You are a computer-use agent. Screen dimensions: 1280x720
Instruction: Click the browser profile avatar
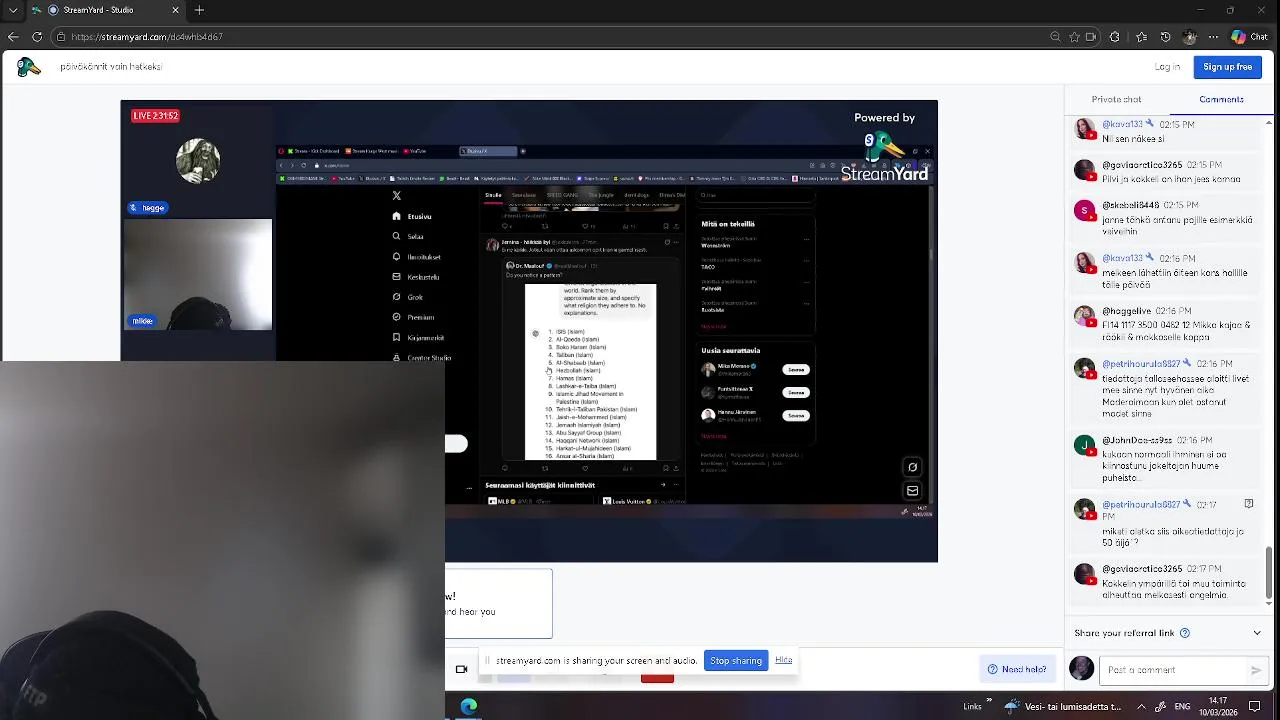pos(1189,37)
